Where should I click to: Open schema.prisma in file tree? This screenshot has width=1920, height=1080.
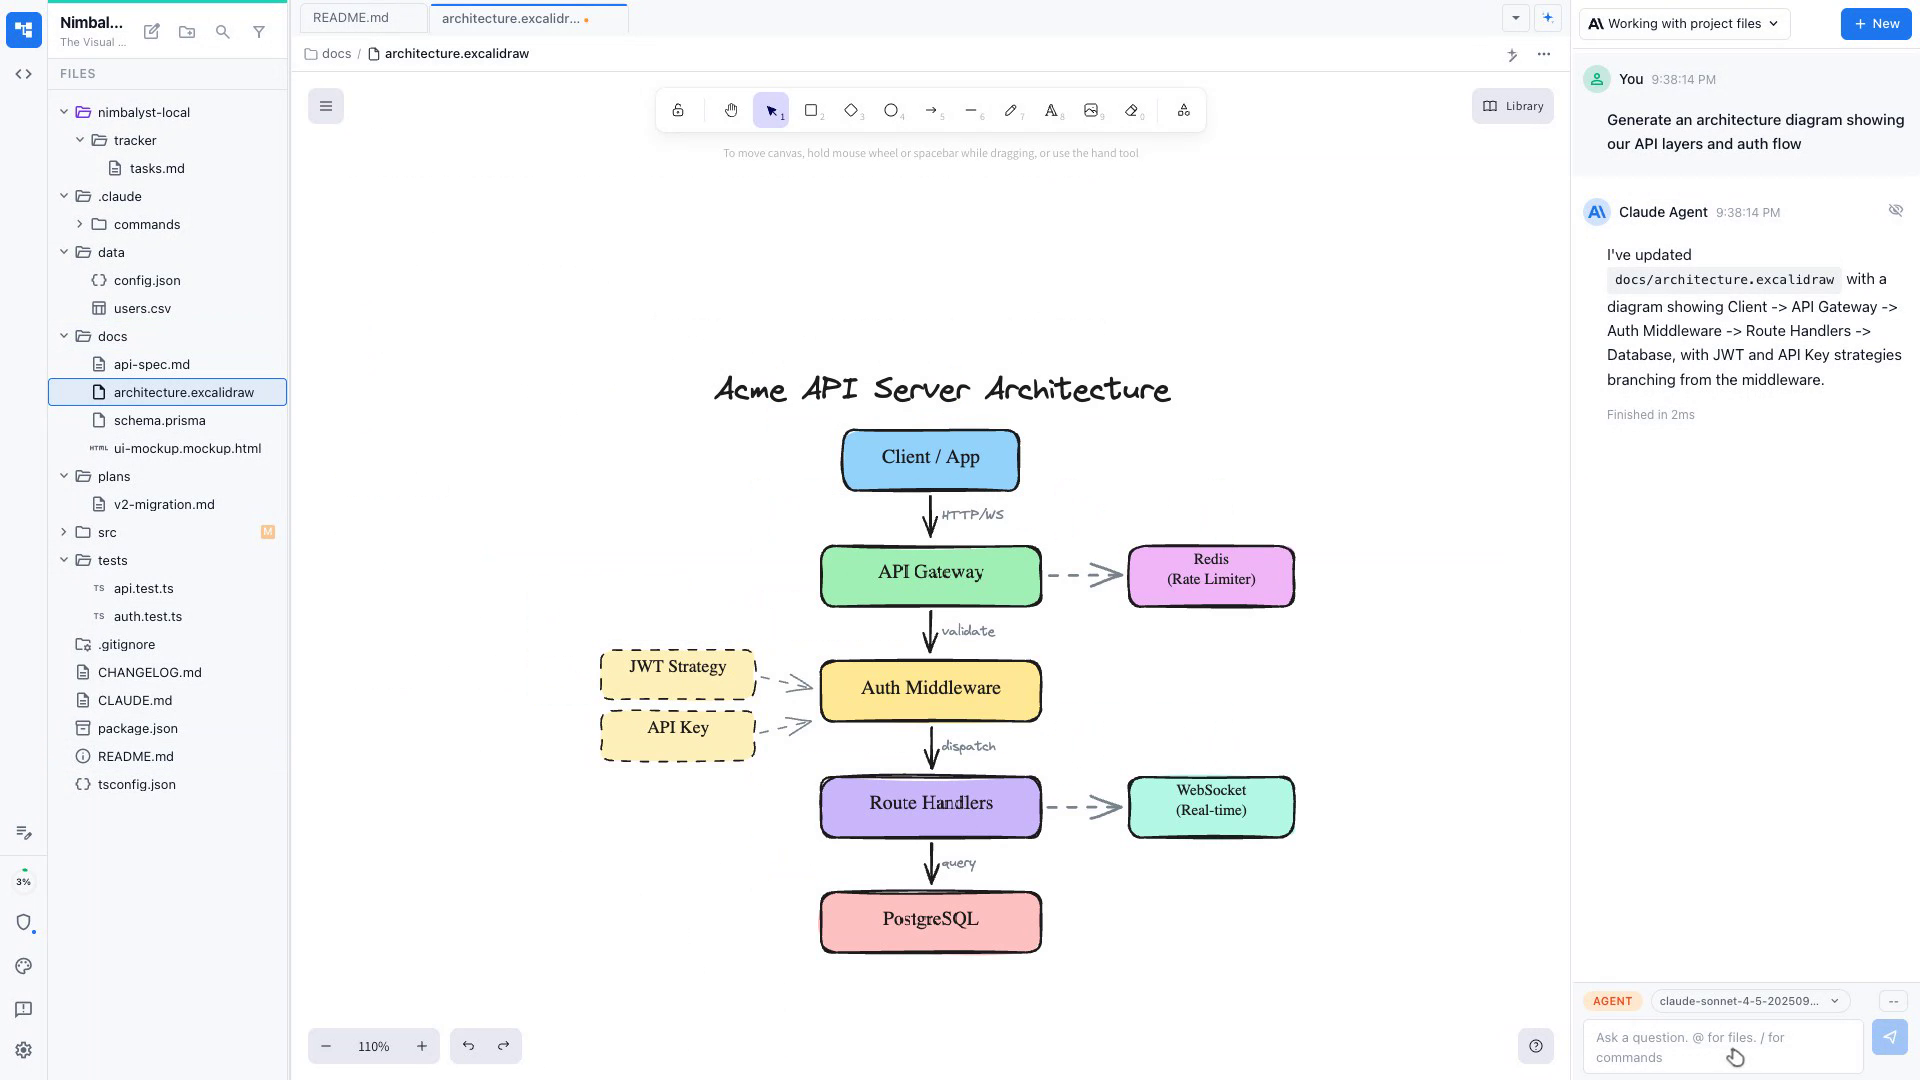point(159,420)
